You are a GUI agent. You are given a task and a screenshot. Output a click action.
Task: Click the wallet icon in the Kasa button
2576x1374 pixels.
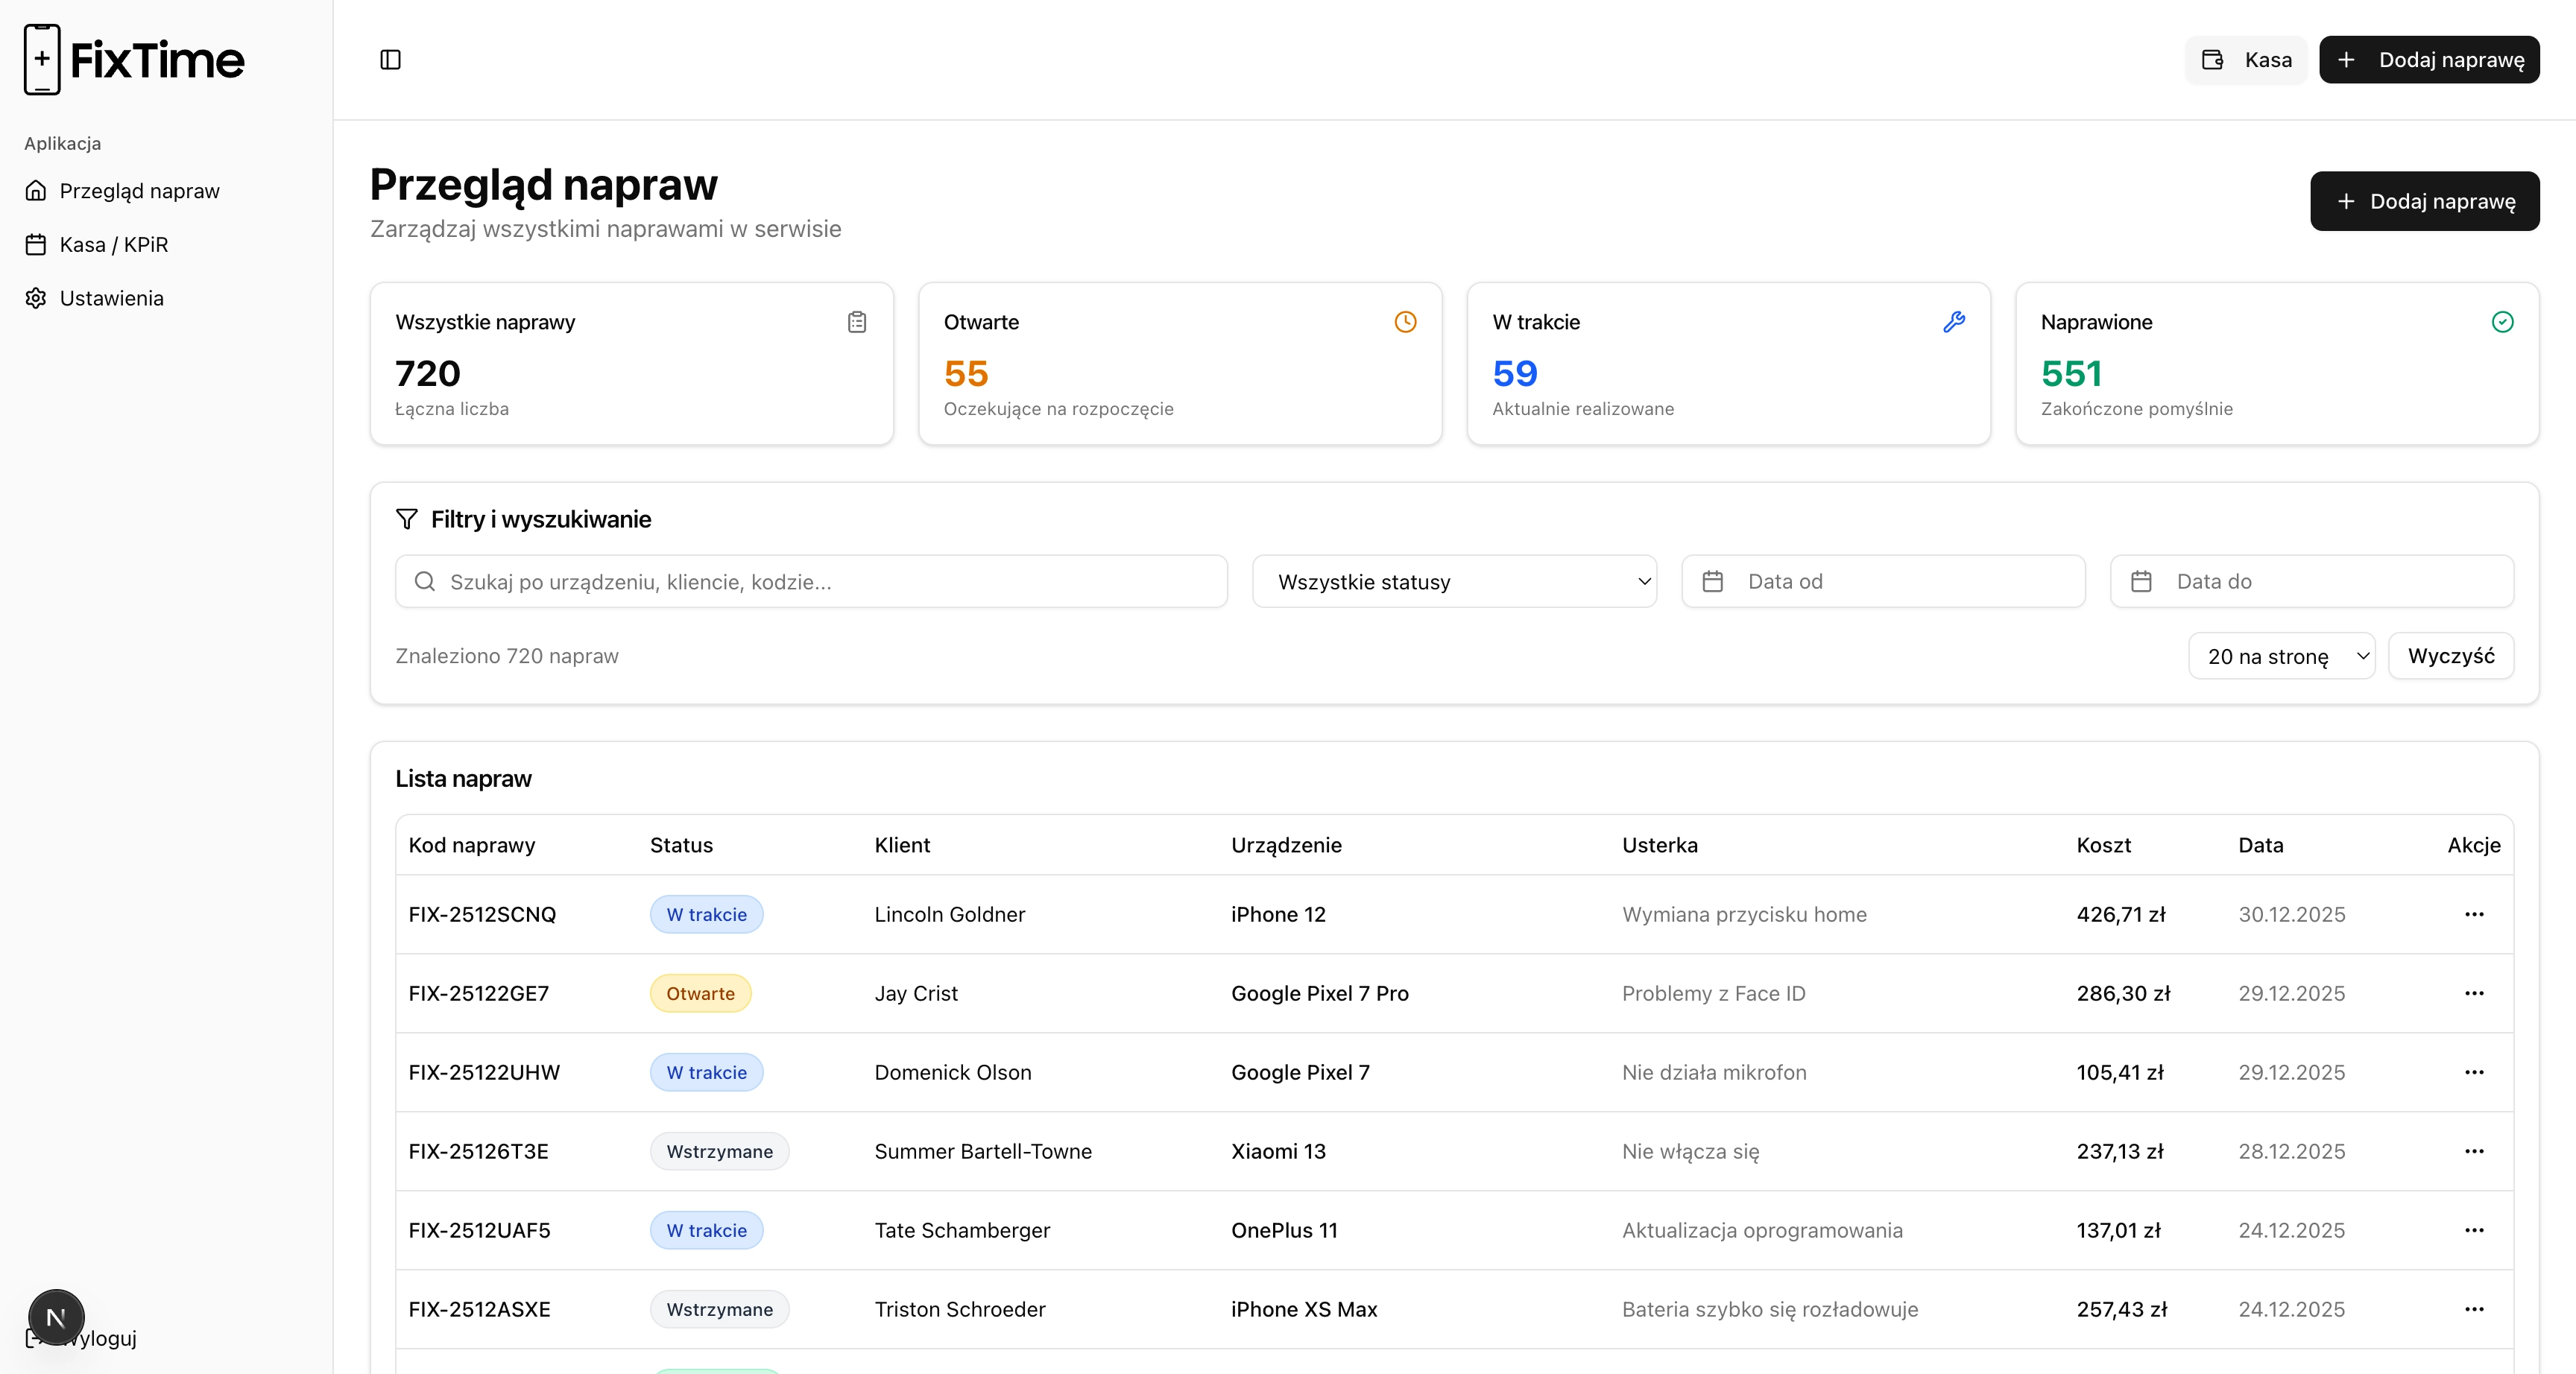pyautogui.click(x=2212, y=60)
